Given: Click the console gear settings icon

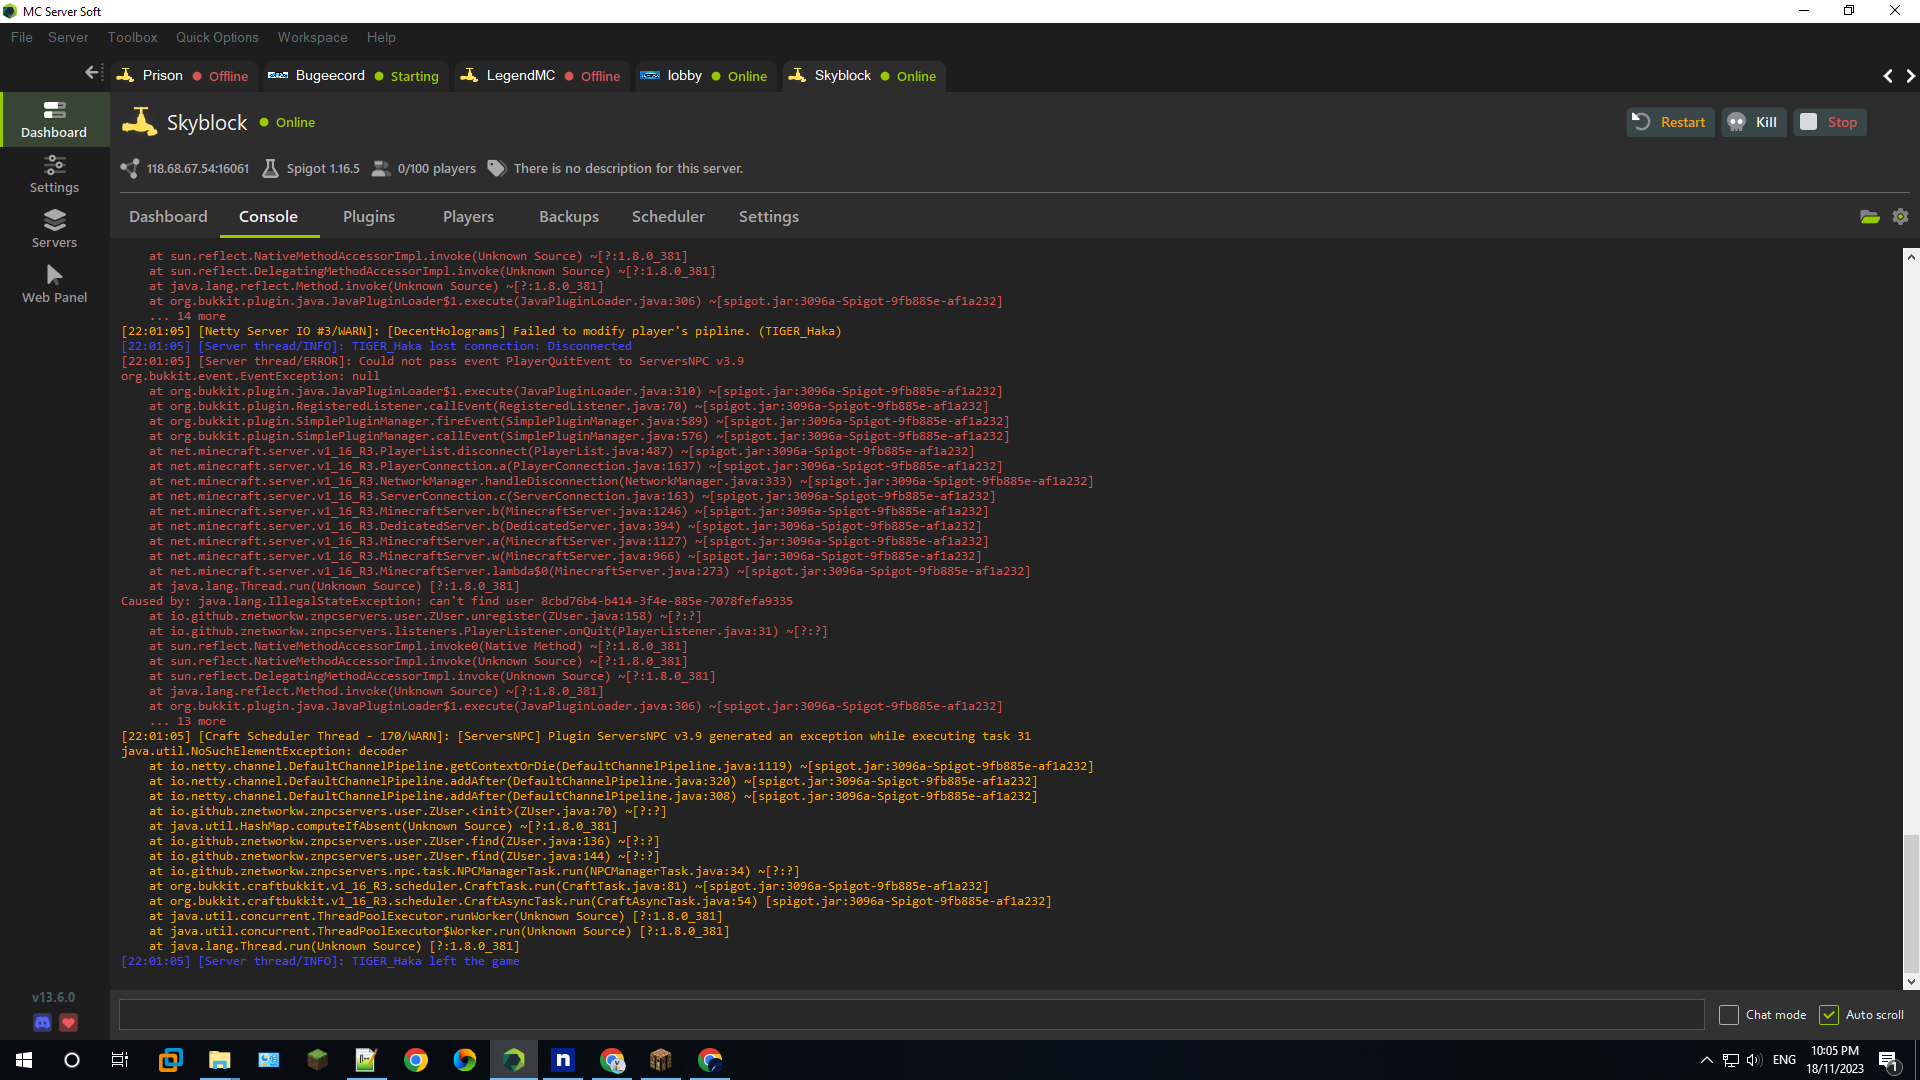Looking at the screenshot, I should click(1900, 217).
